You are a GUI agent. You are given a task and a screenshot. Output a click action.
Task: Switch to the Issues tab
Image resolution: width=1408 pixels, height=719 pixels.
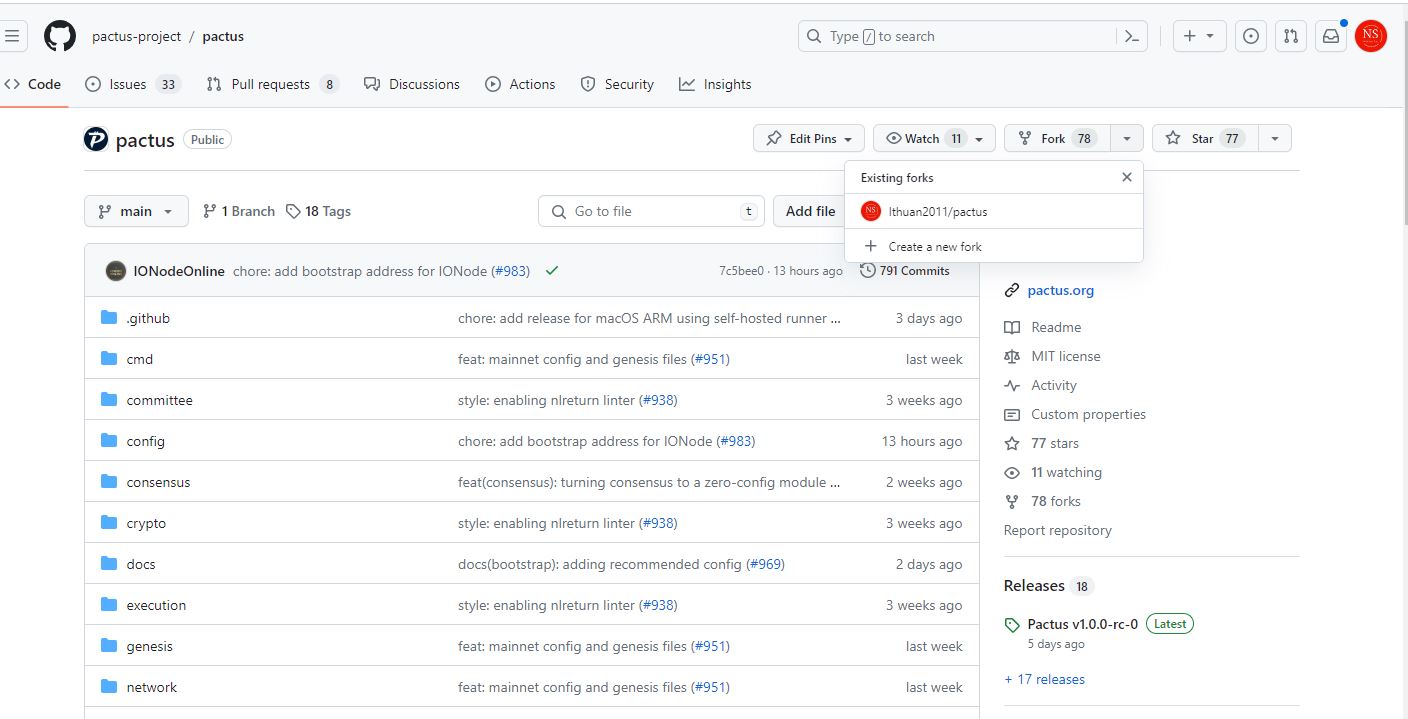click(127, 85)
